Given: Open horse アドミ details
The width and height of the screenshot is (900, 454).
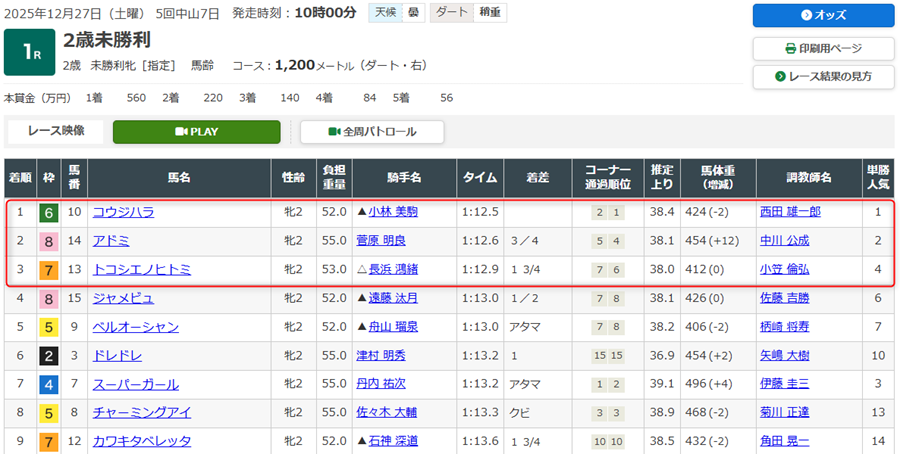Looking at the screenshot, I should pyautogui.click(x=111, y=241).
